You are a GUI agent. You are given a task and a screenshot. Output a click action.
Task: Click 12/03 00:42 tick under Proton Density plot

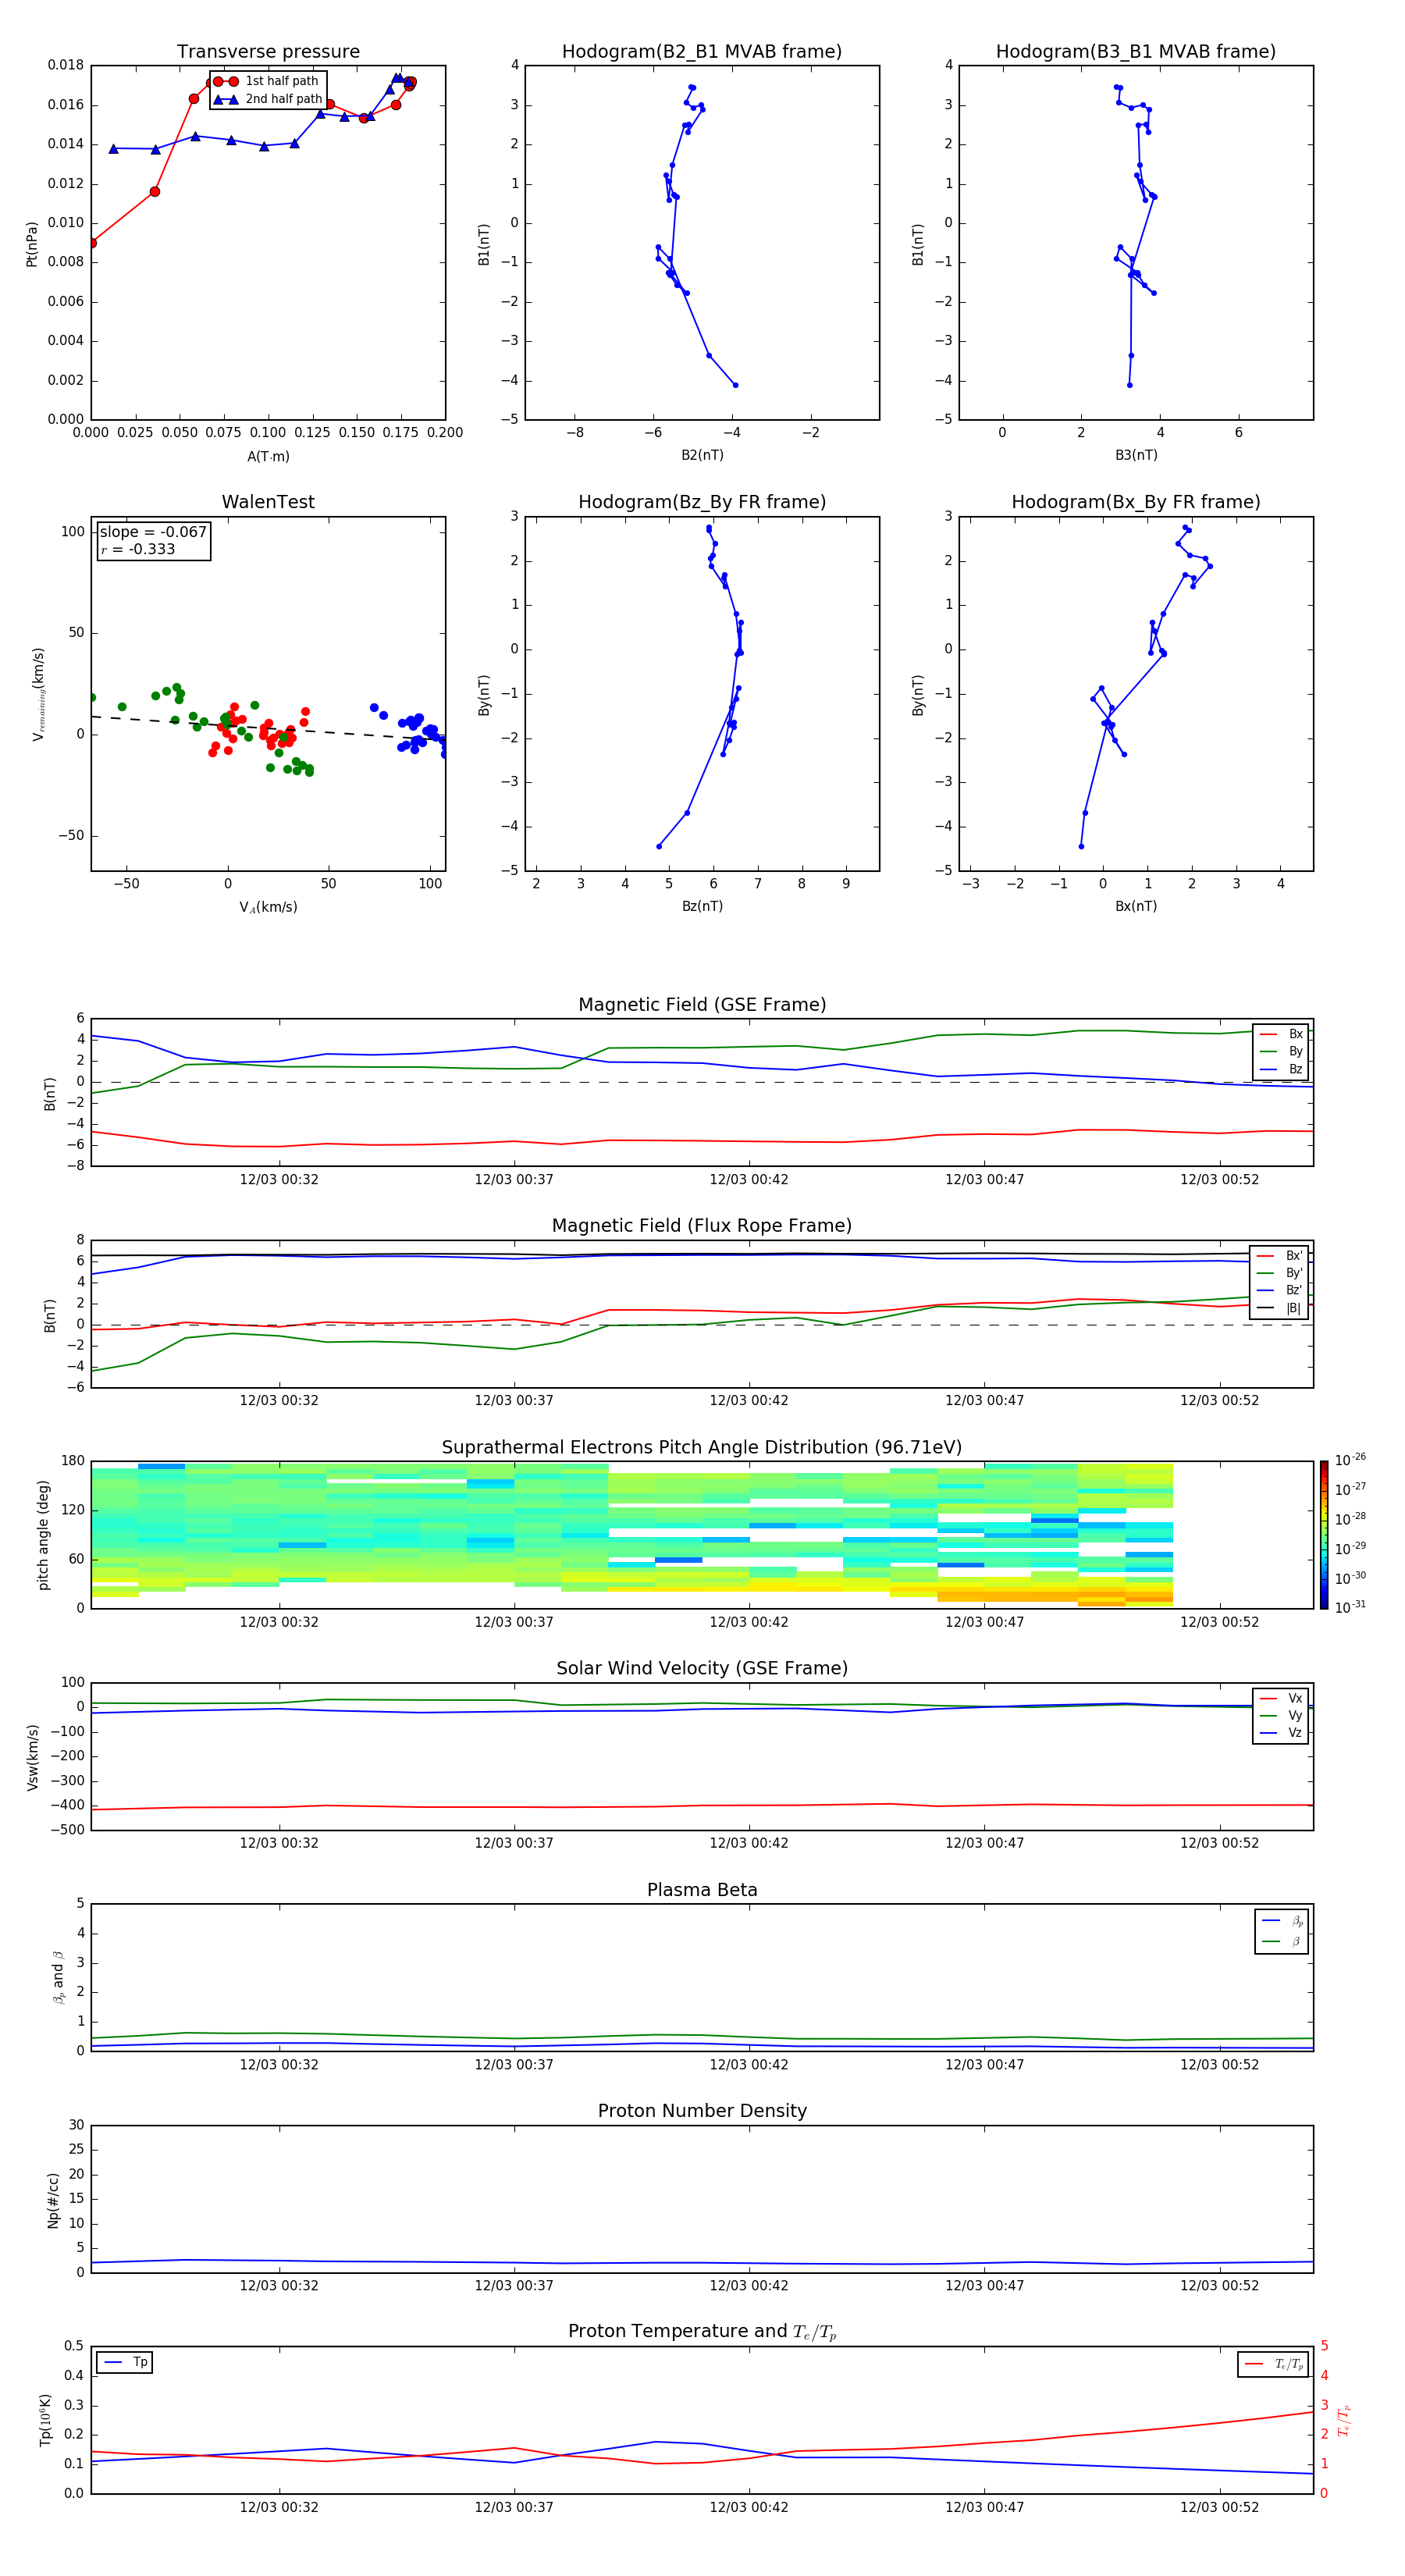point(749,2286)
